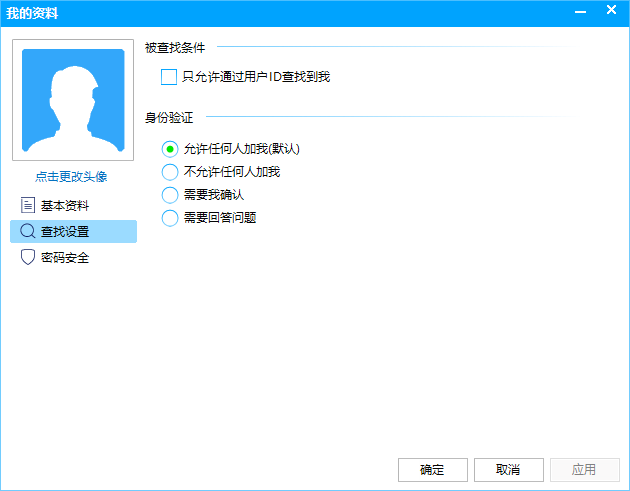The width and height of the screenshot is (630, 491).
Task: Click the 我的资料 title text
Action: point(32,13)
